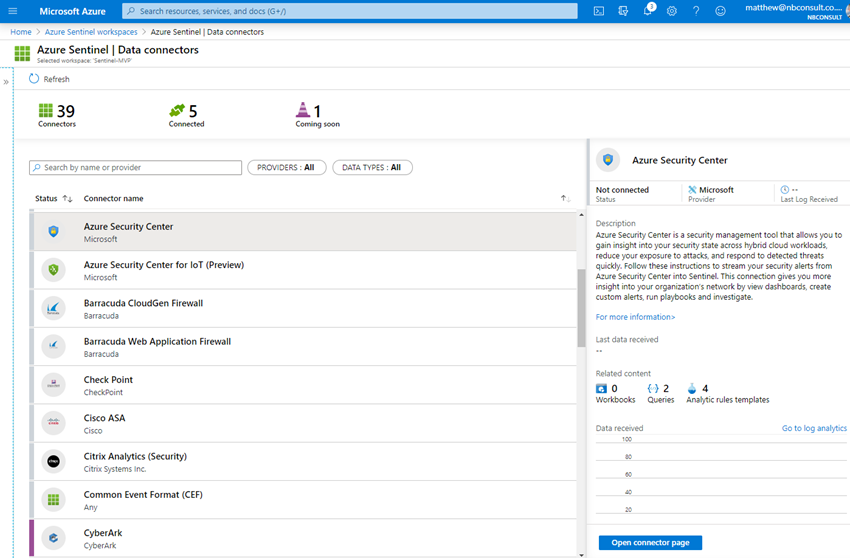This screenshot has height=558, width=850.
Task: Open Cloud Shell from top bar
Action: tap(598, 11)
